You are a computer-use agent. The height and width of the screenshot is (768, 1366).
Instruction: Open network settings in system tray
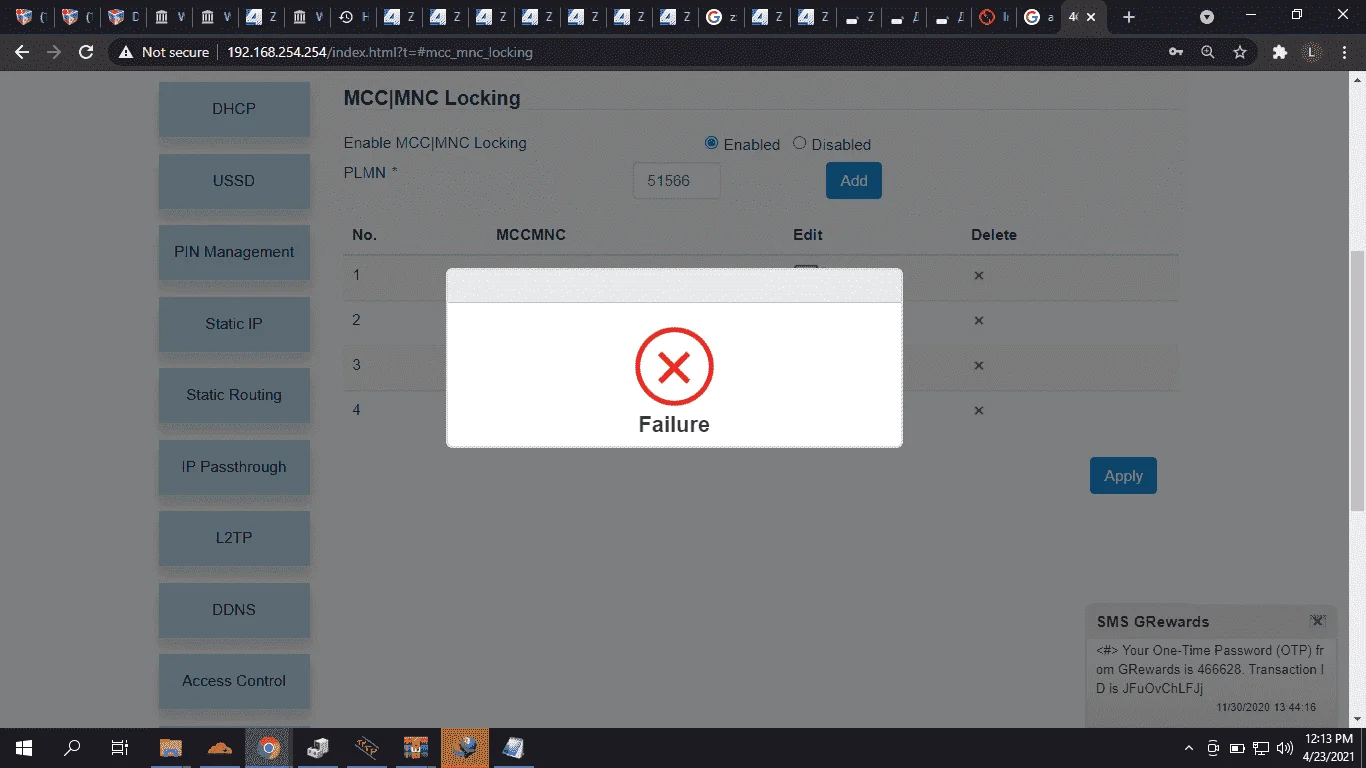[x=1261, y=748]
